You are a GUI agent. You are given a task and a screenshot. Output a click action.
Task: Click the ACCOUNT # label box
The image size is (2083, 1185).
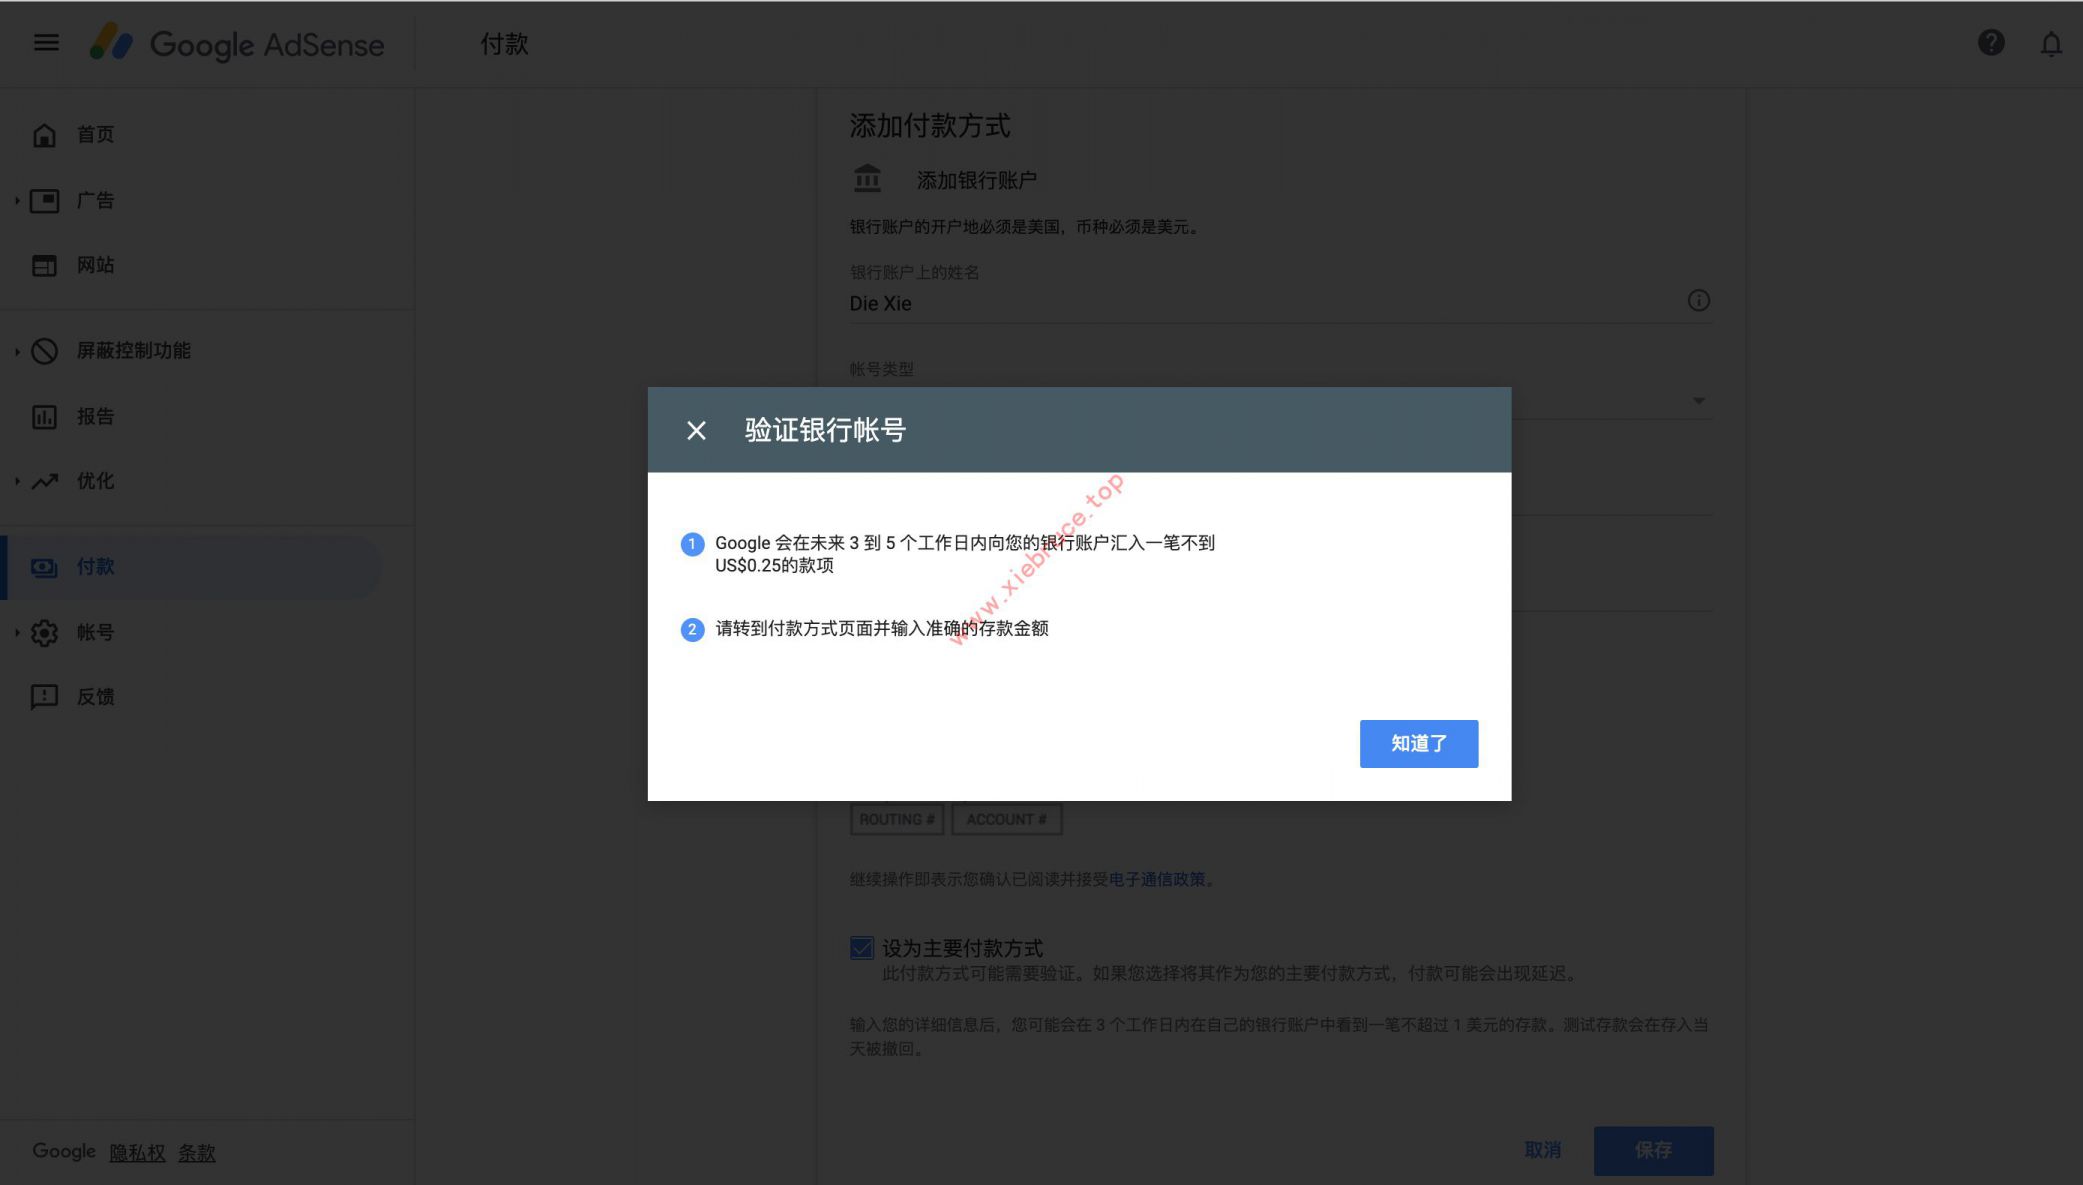click(1006, 820)
